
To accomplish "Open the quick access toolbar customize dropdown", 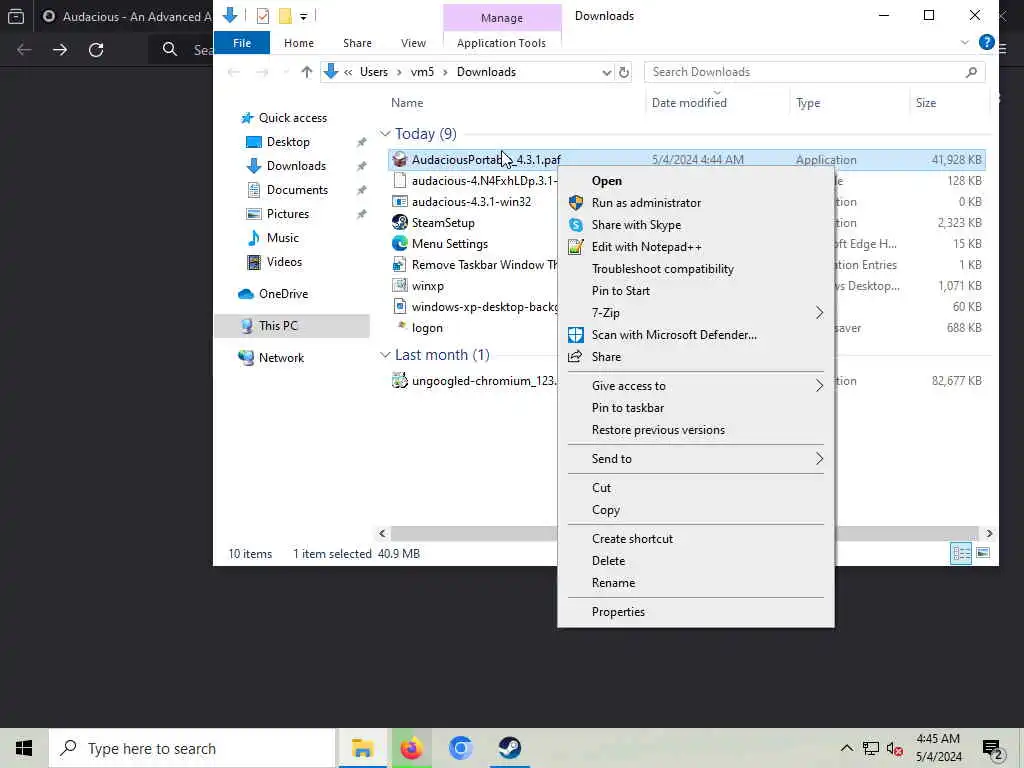I will coord(304,16).
